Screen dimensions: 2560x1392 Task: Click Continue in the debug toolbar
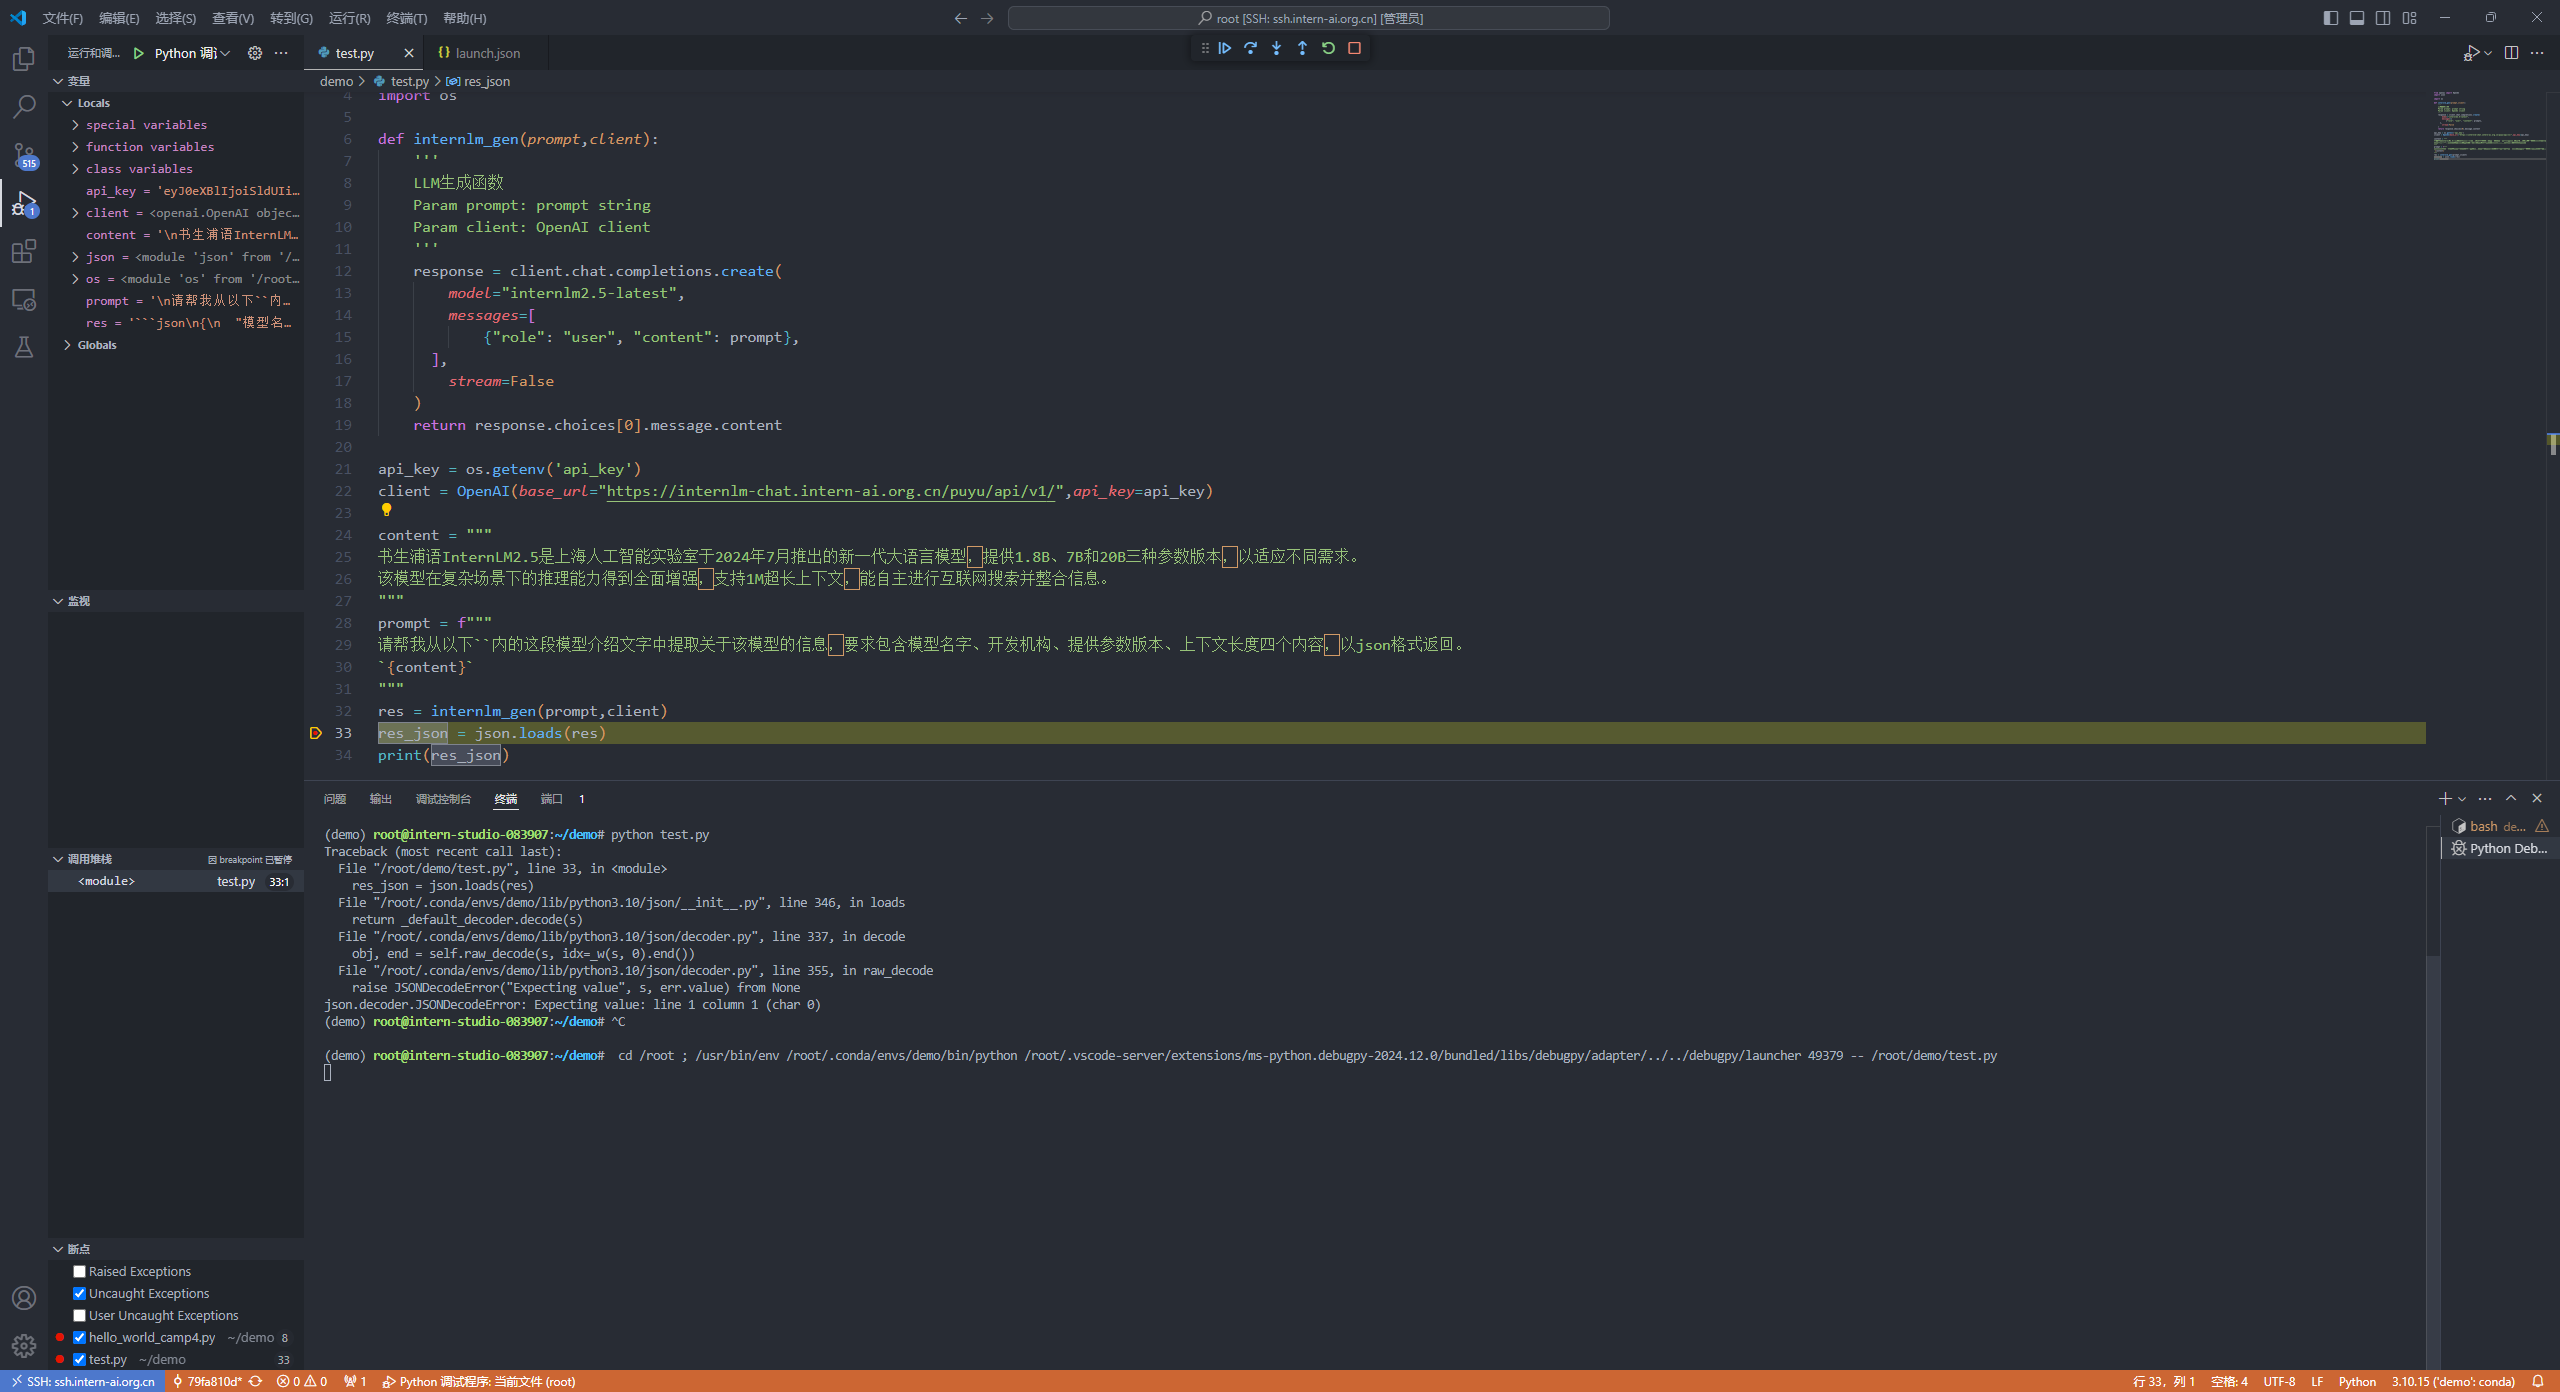pyautogui.click(x=1225, y=48)
